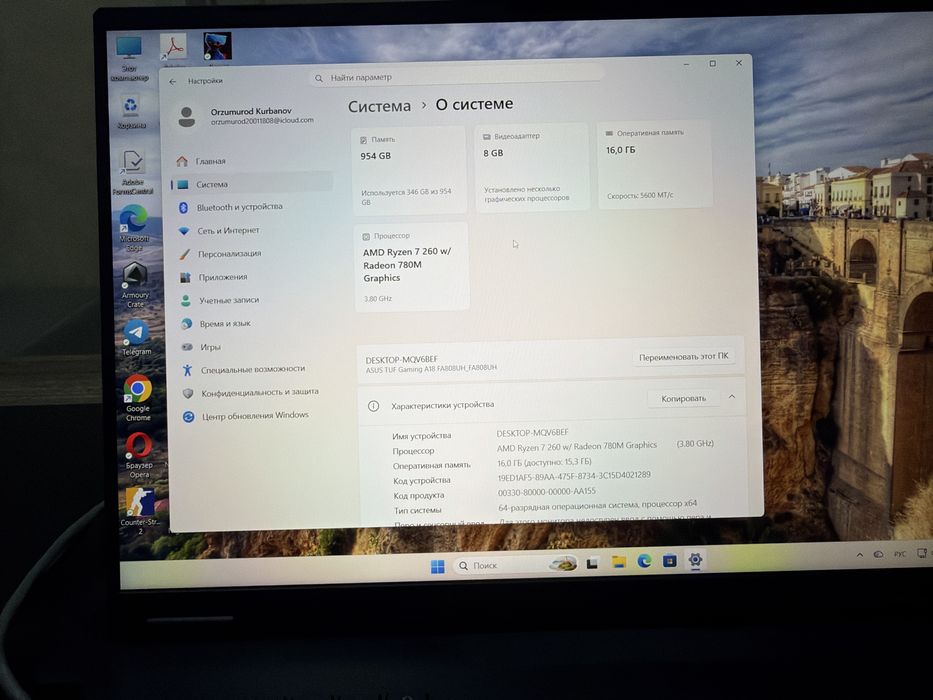Click the Bluetooth icon in the Settings sidebar
The height and width of the screenshot is (700, 933).
(x=183, y=207)
